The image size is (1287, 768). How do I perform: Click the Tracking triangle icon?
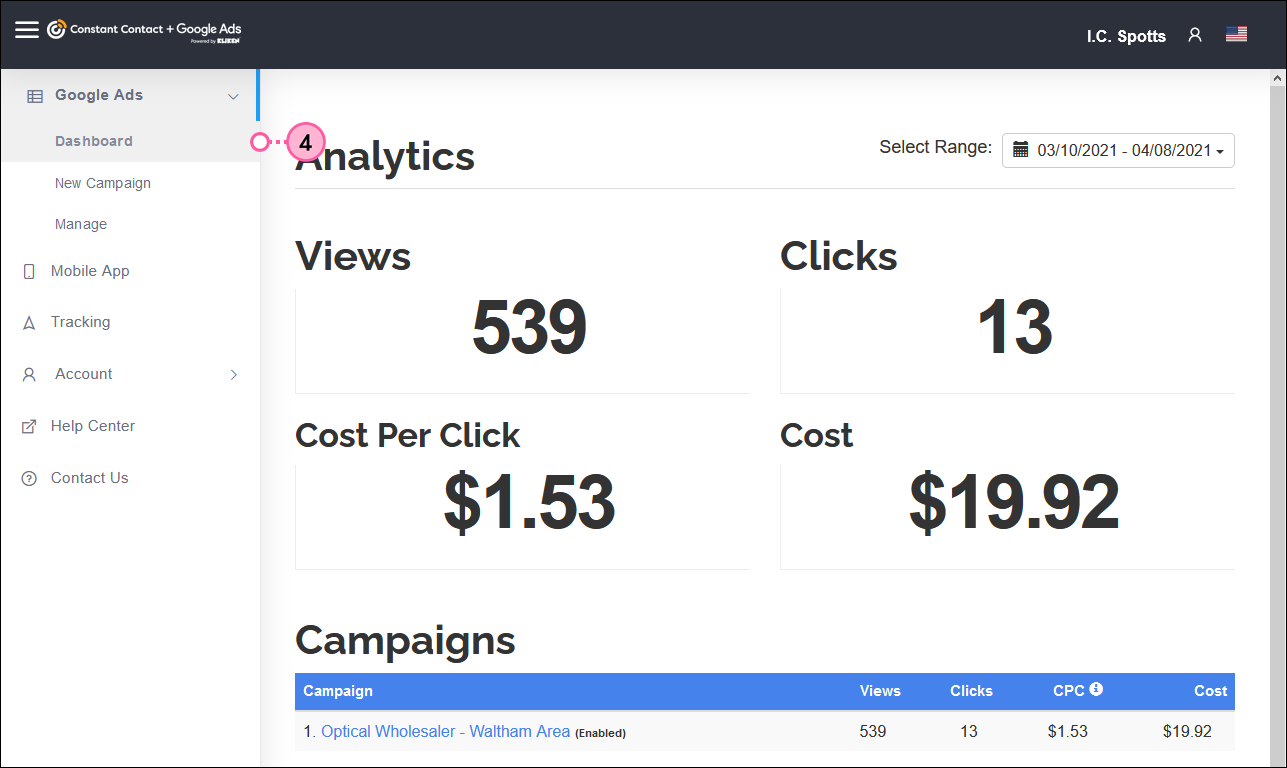click(x=29, y=322)
